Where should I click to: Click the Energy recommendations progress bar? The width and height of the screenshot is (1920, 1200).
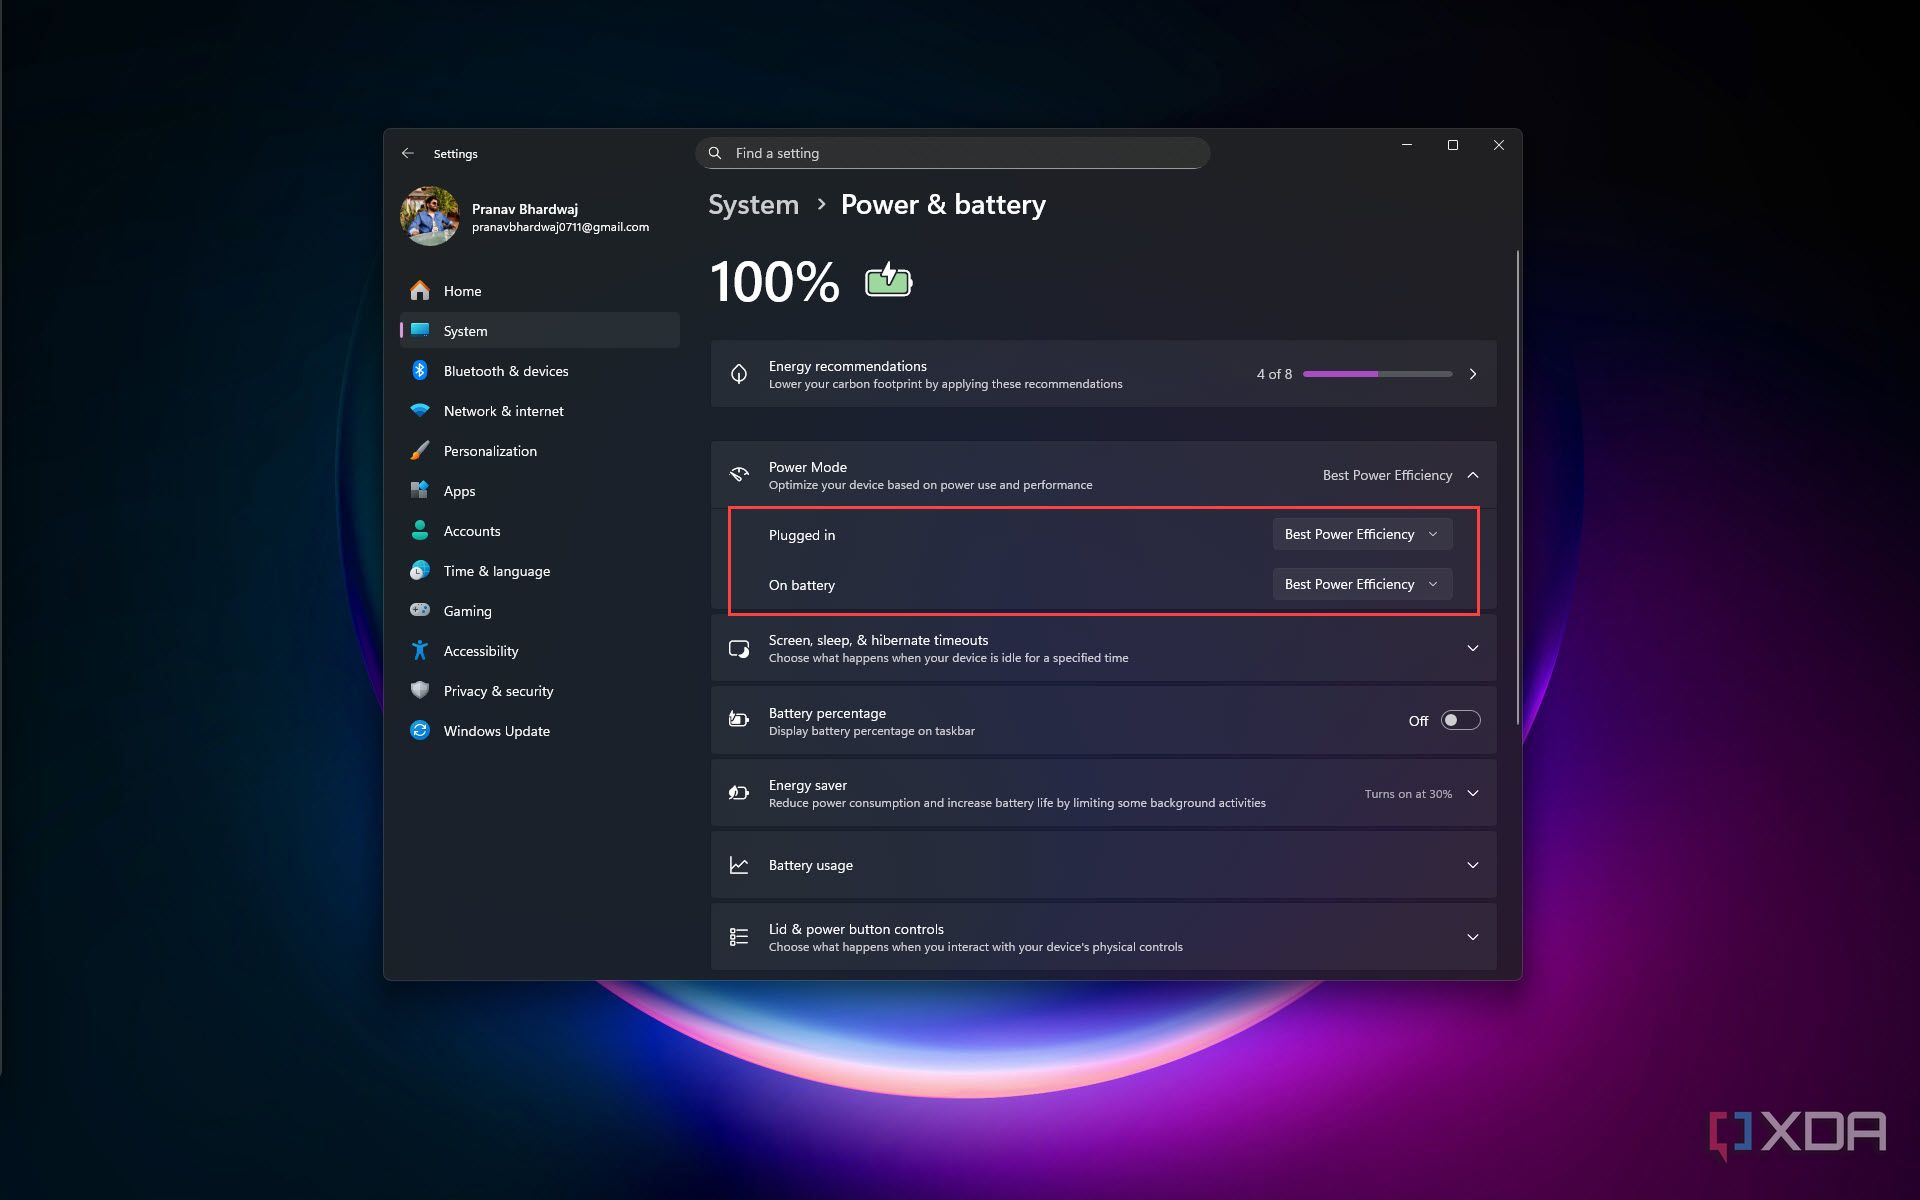coord(1377,374)
